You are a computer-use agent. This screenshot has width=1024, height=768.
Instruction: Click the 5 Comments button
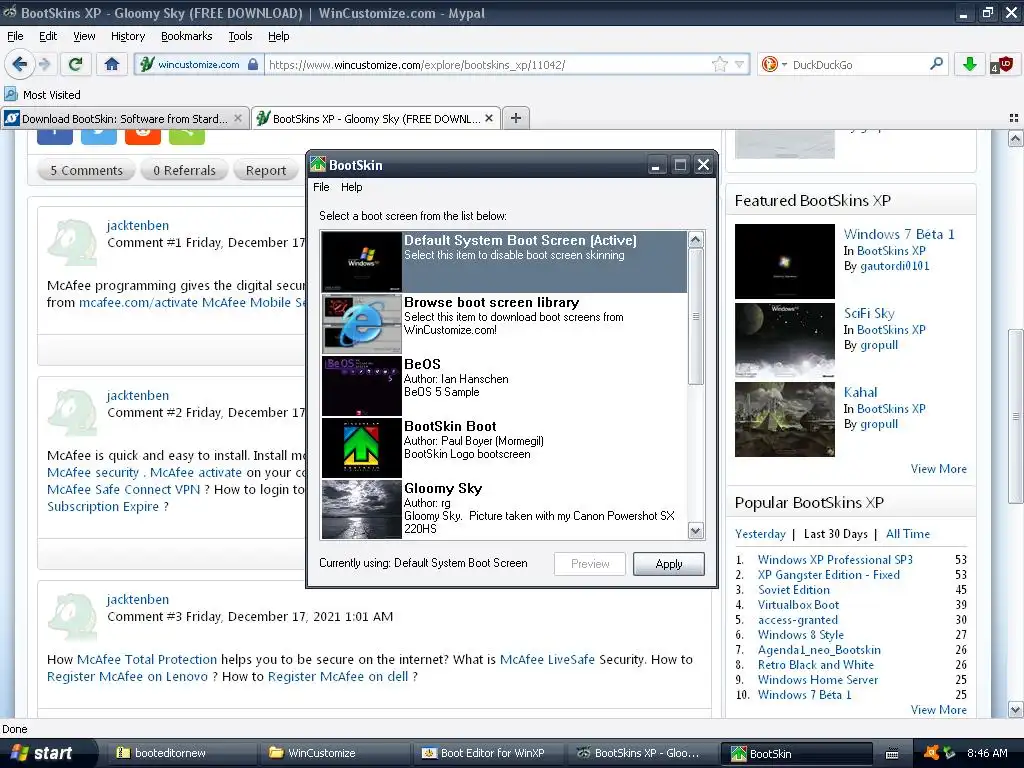(x=86, y=170)
